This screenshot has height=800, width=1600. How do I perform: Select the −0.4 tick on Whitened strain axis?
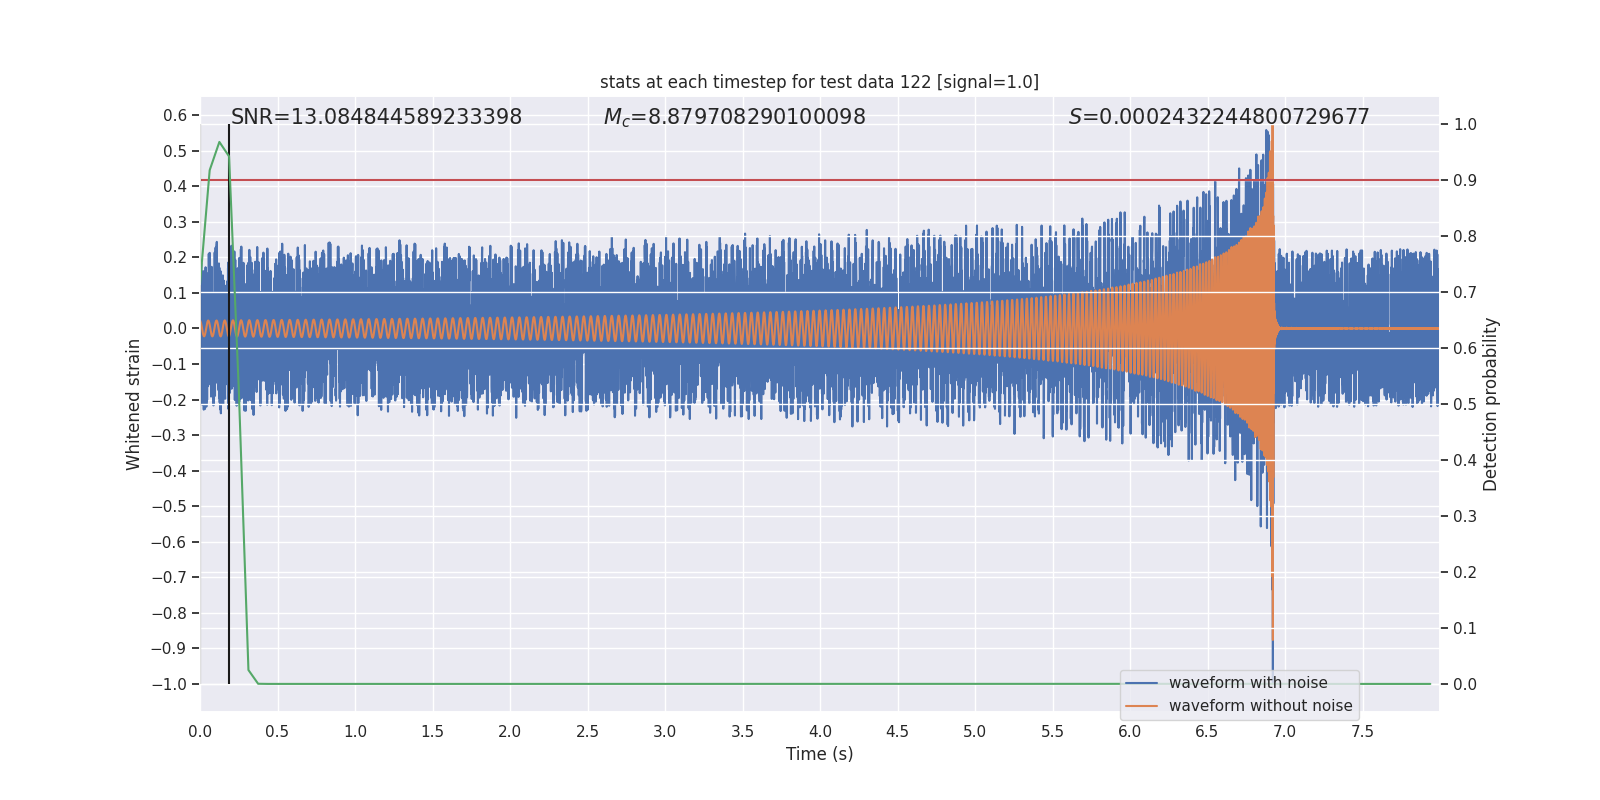coord(169,471)
